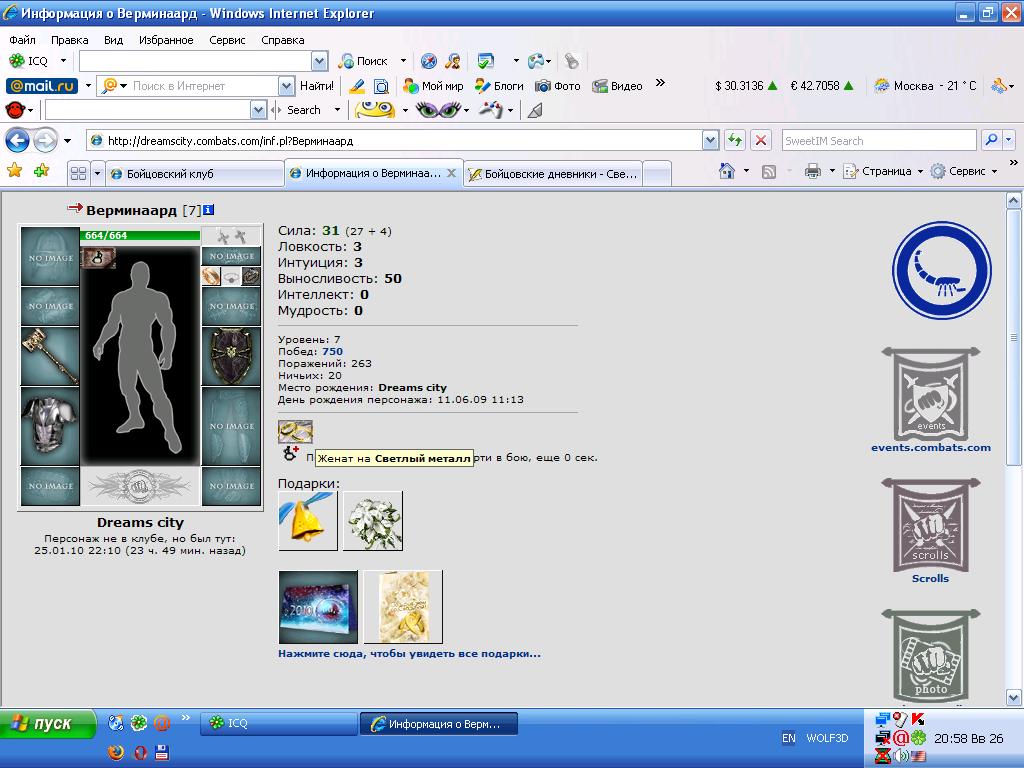1024x768 pixels.
Task: Open the scorpion clan emblem
Action: (x=942, y=270)
